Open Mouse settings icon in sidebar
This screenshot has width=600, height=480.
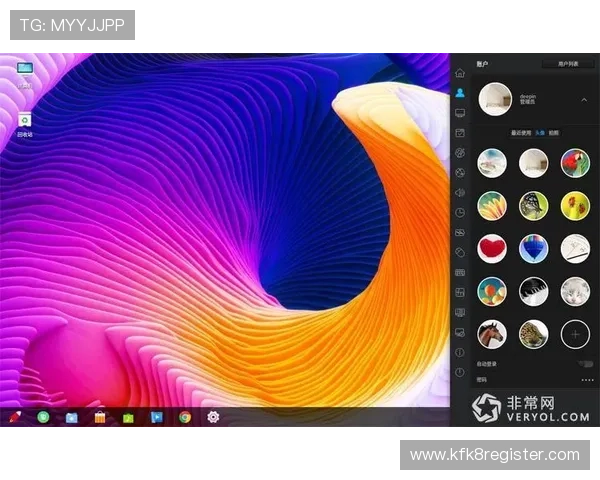click(x=460, y=252)
